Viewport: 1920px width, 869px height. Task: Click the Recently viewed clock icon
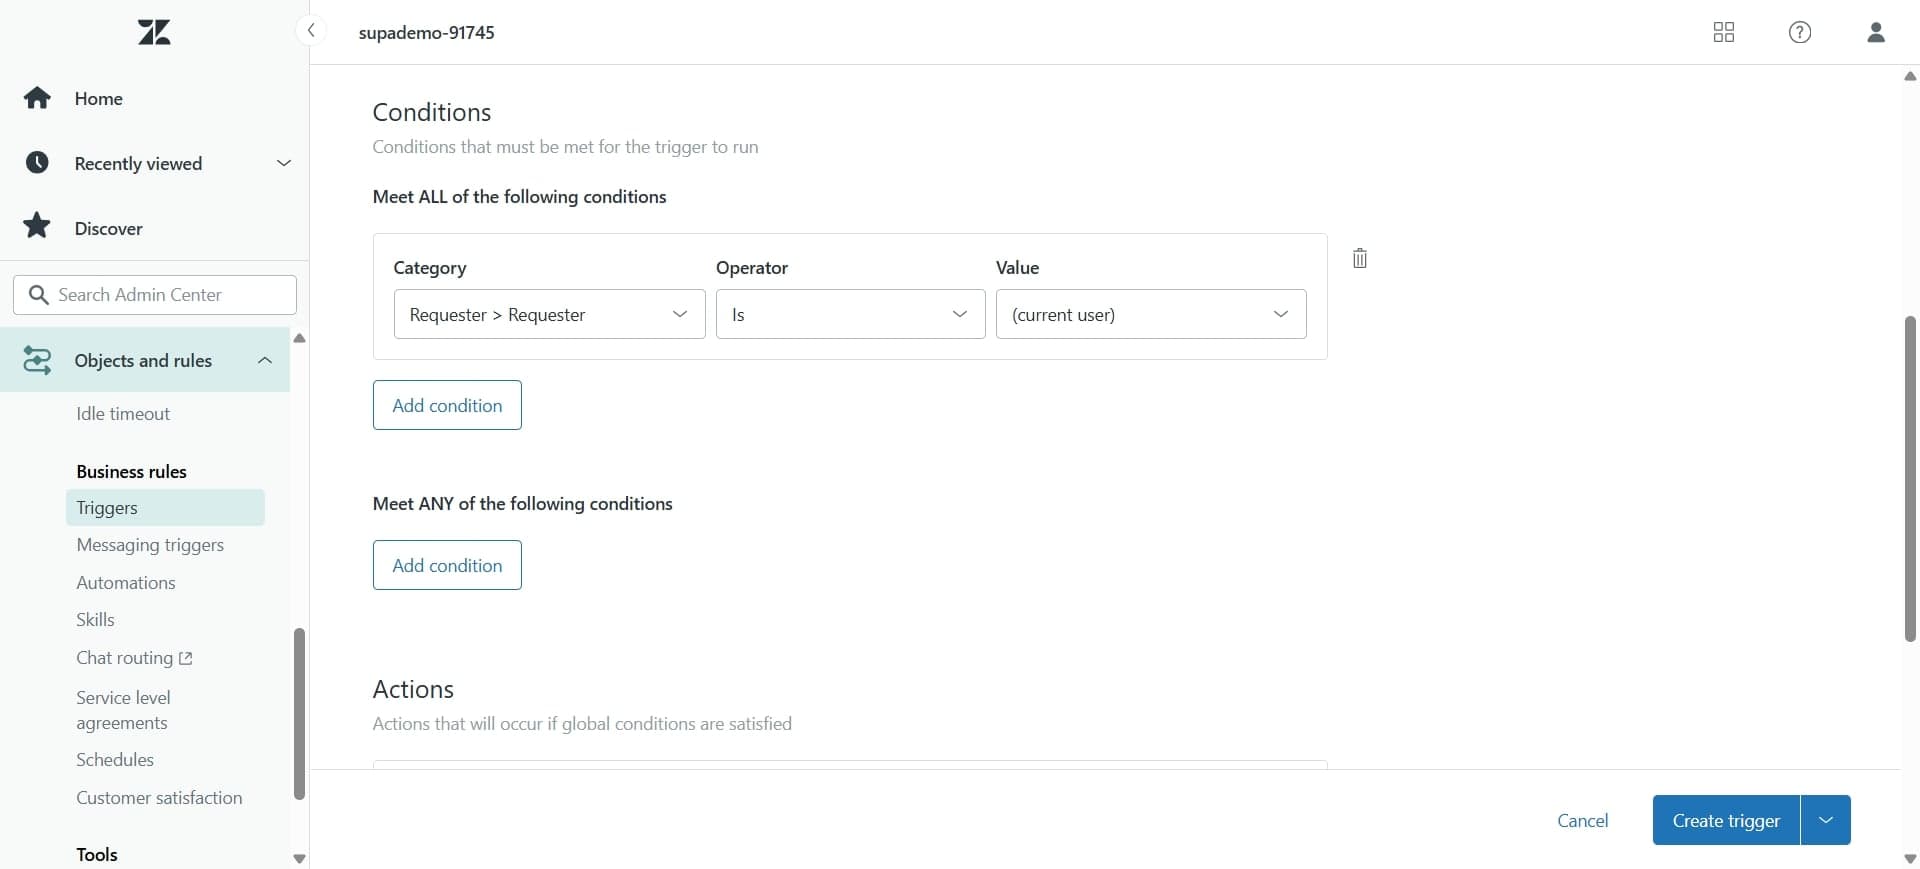[x=37, y=162]
